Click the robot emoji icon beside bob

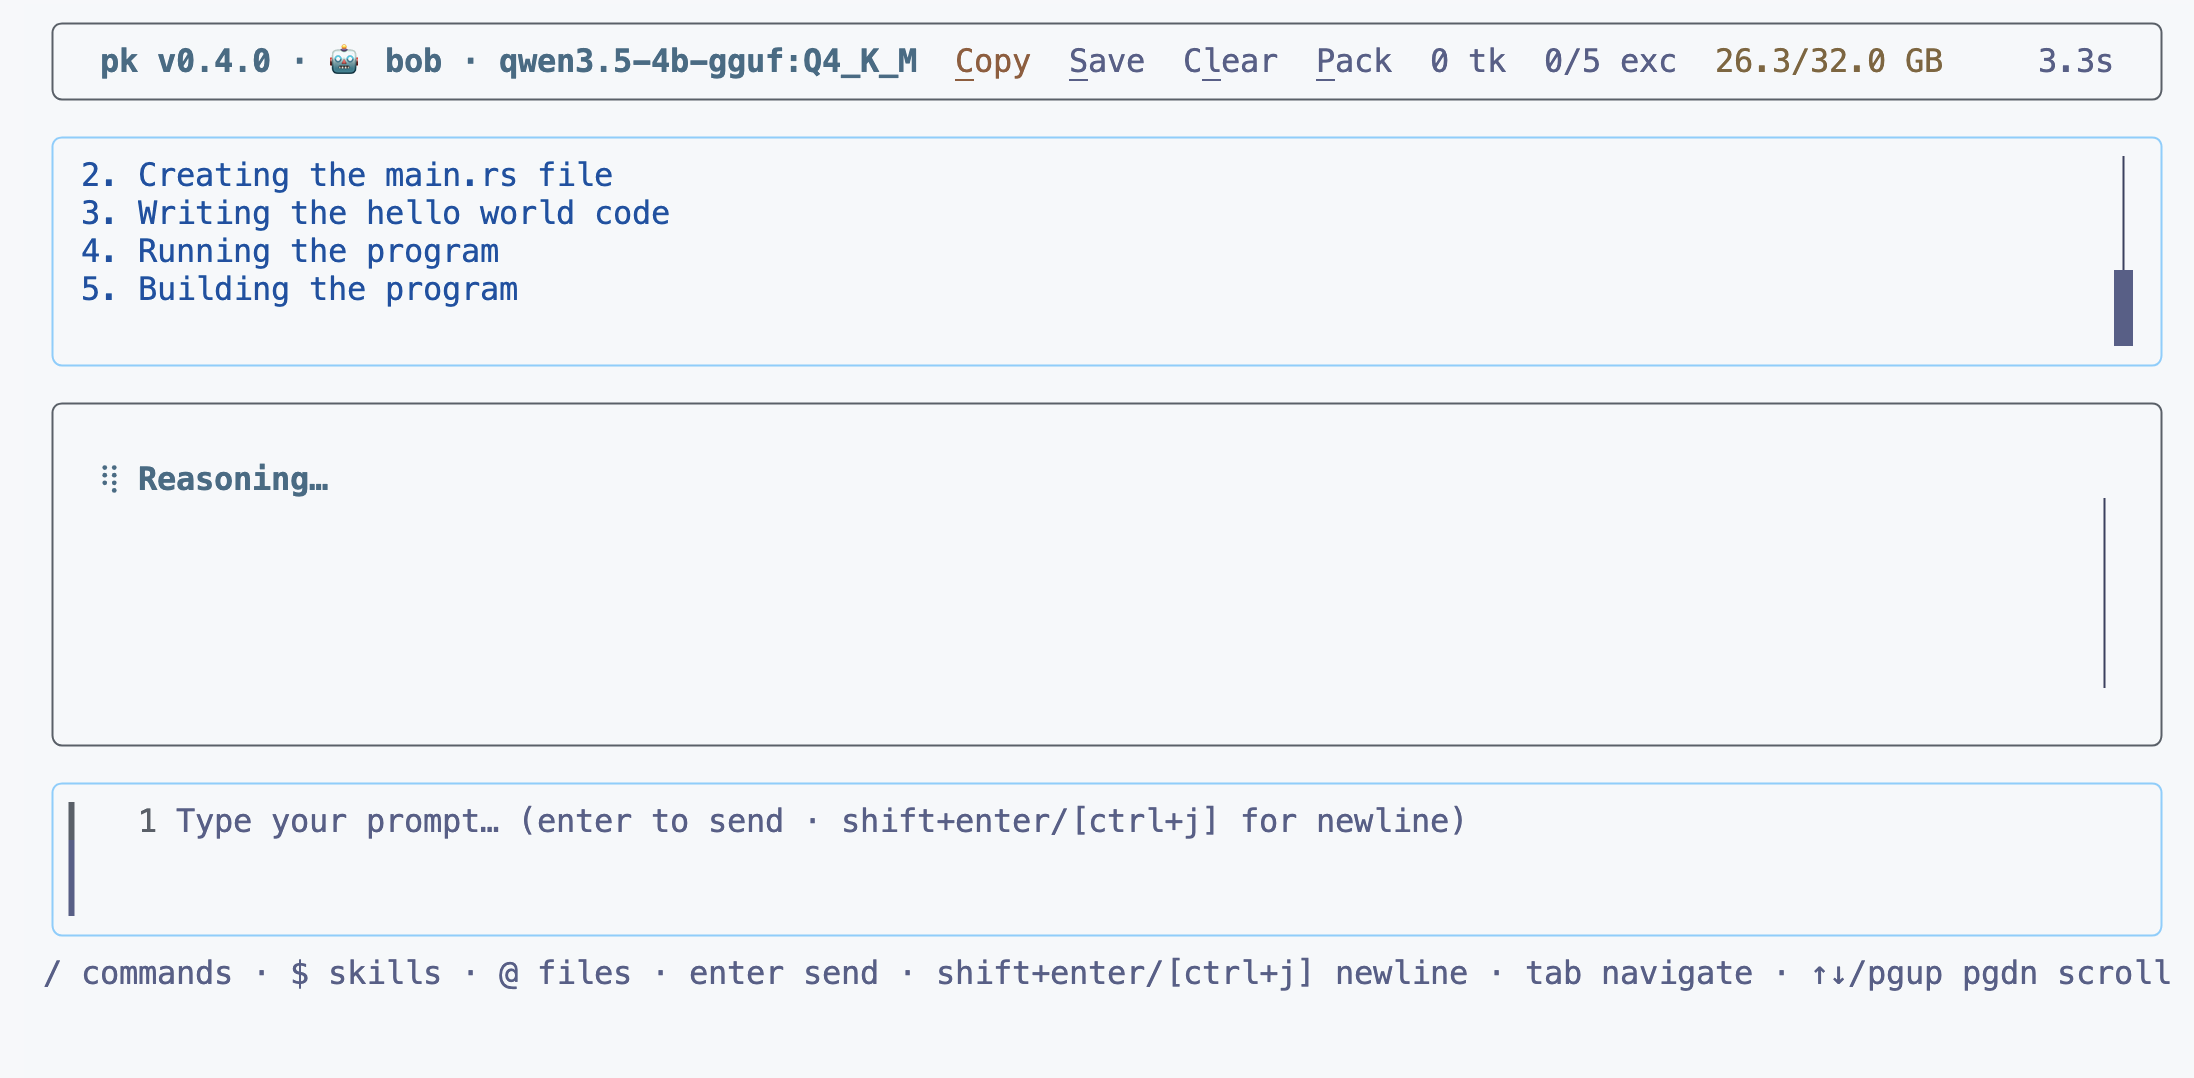pyautogui.click(x=344, y=61)
